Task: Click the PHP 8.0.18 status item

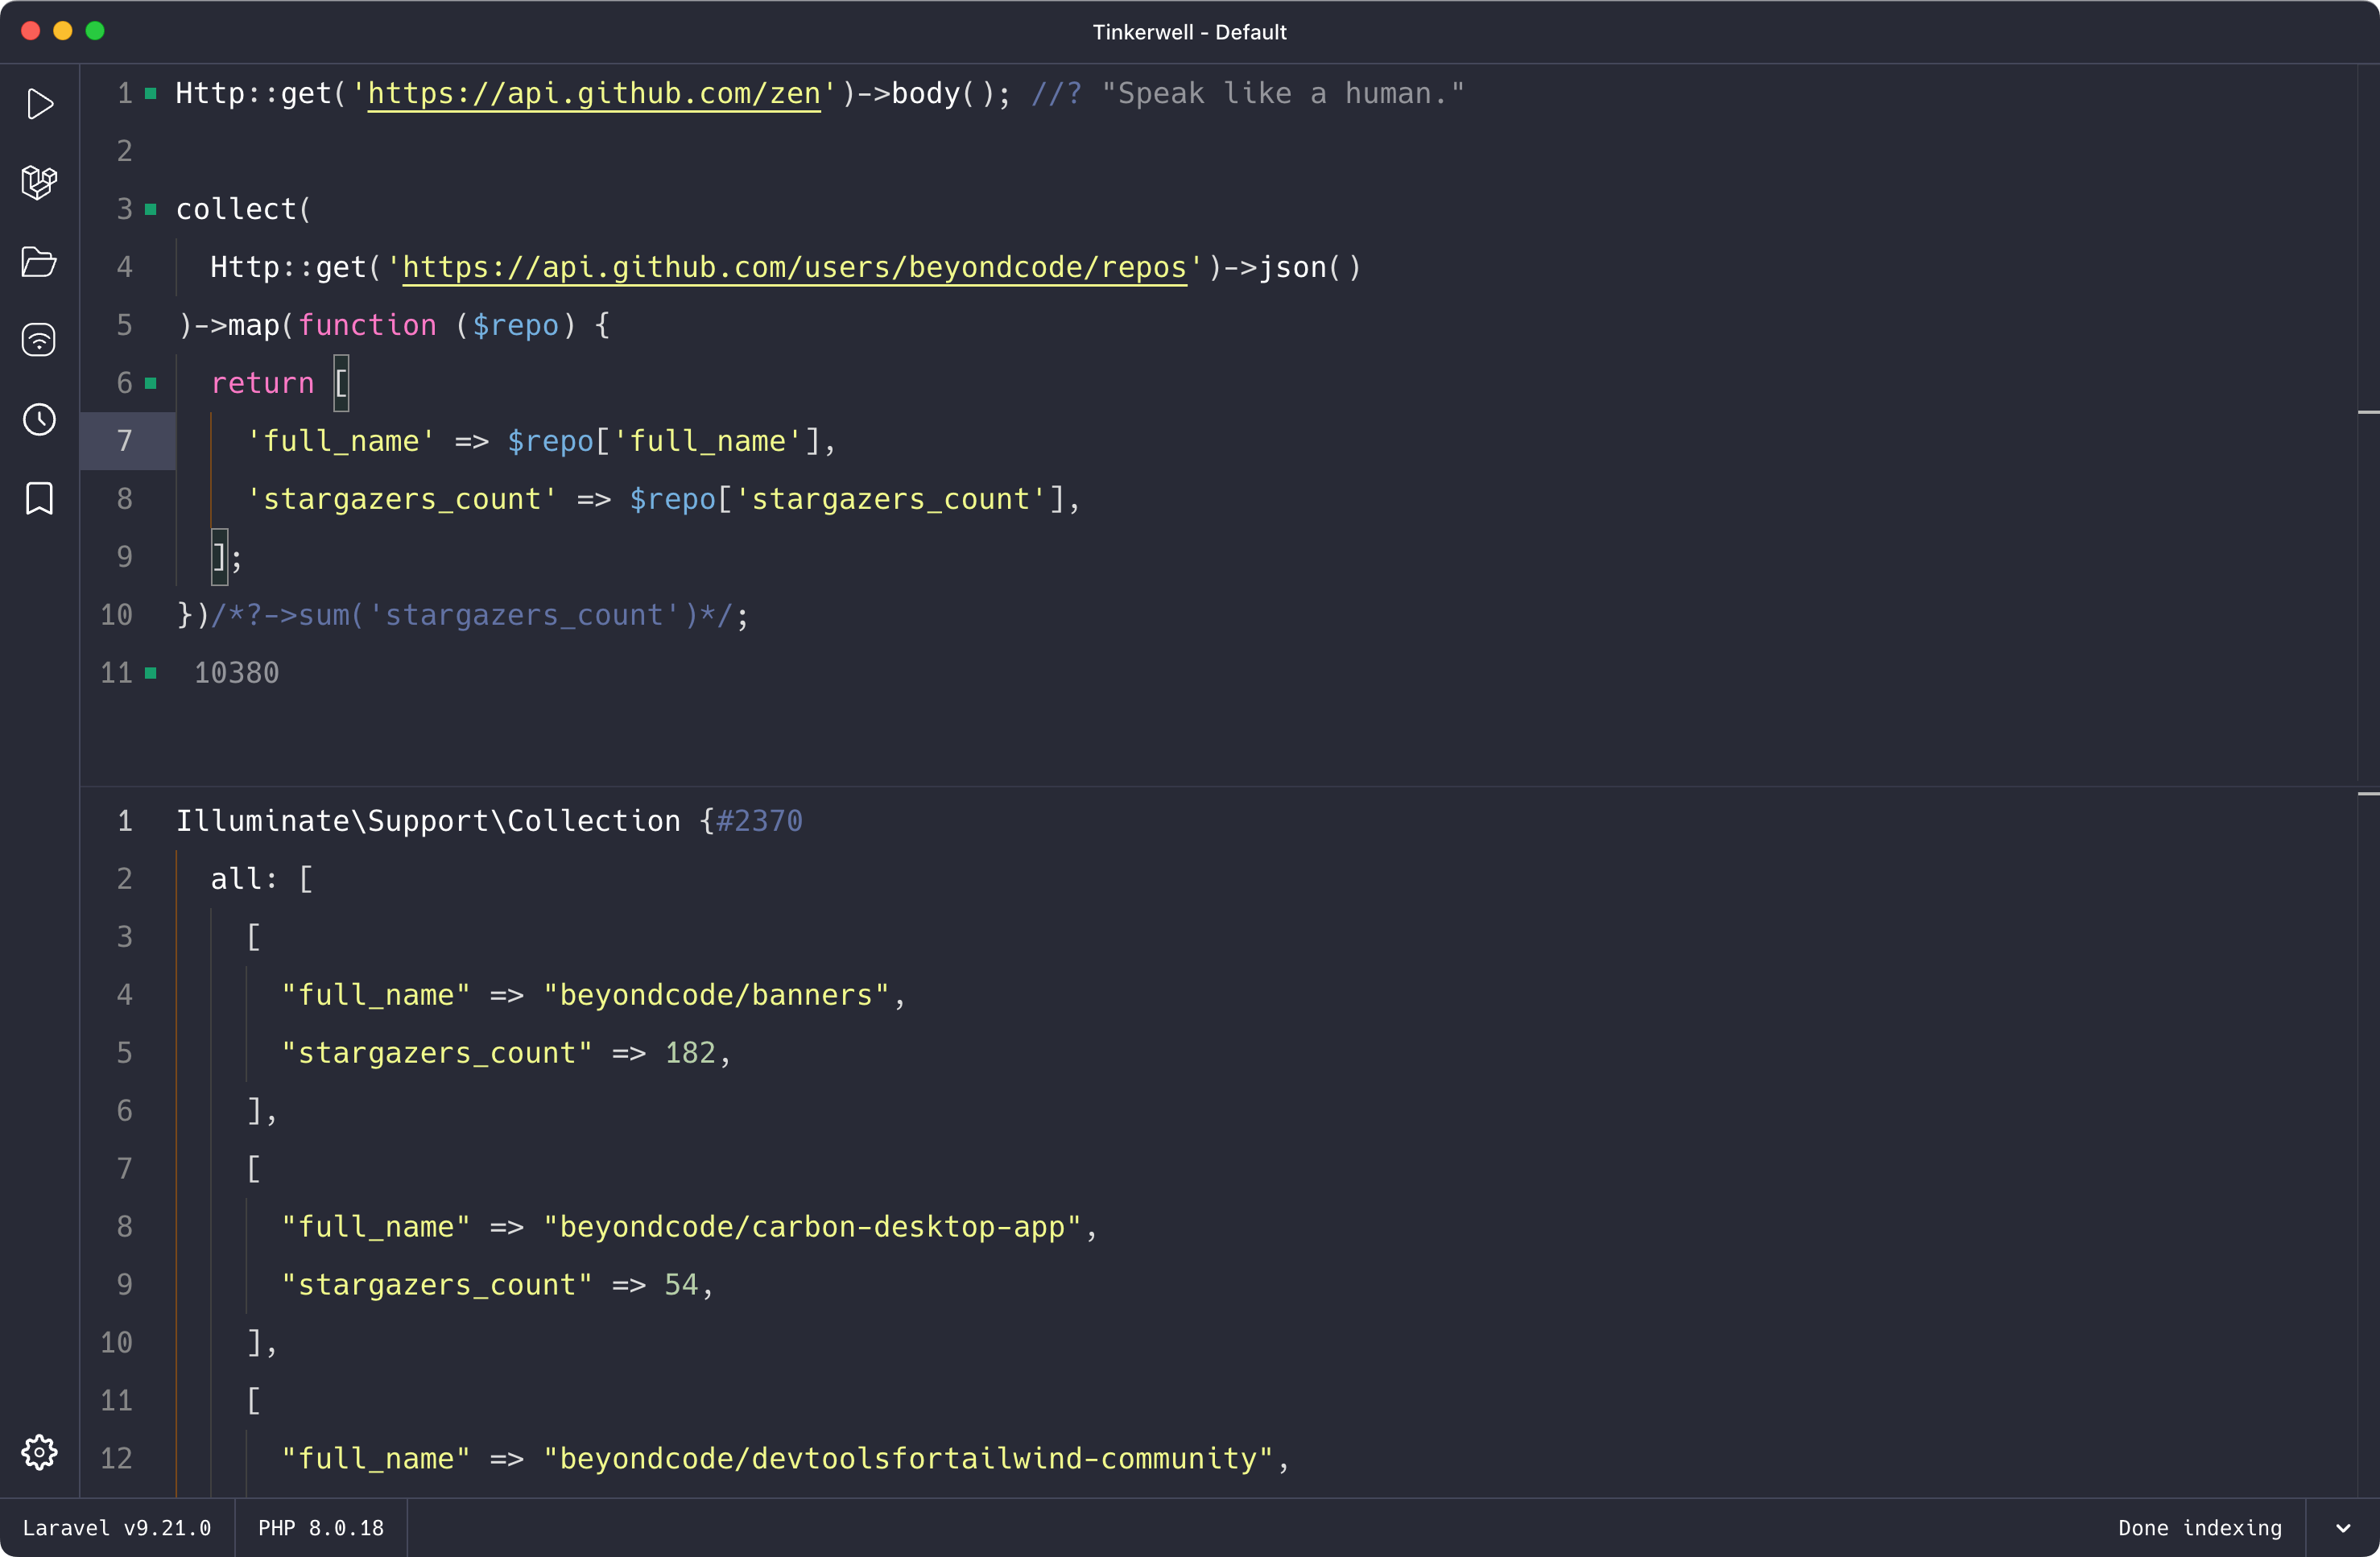Action: [321, 1528]
